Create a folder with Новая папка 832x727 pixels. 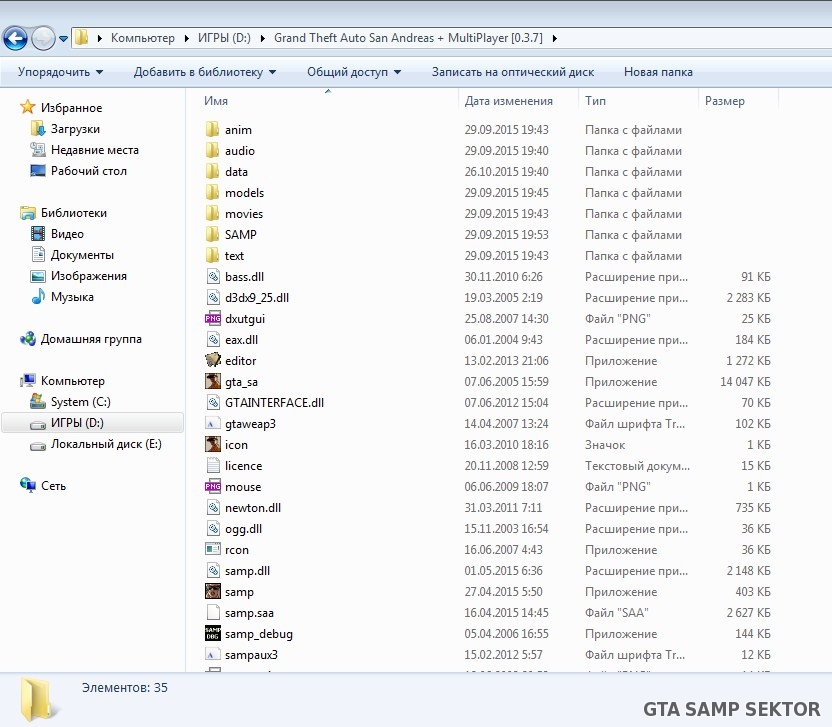(x=658, y=72)
